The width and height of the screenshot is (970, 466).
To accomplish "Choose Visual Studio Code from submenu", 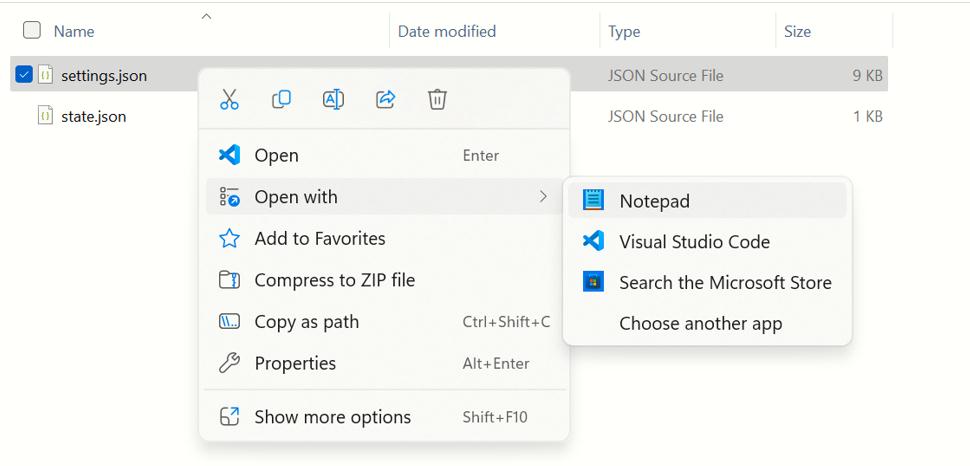I will [694, 242].
